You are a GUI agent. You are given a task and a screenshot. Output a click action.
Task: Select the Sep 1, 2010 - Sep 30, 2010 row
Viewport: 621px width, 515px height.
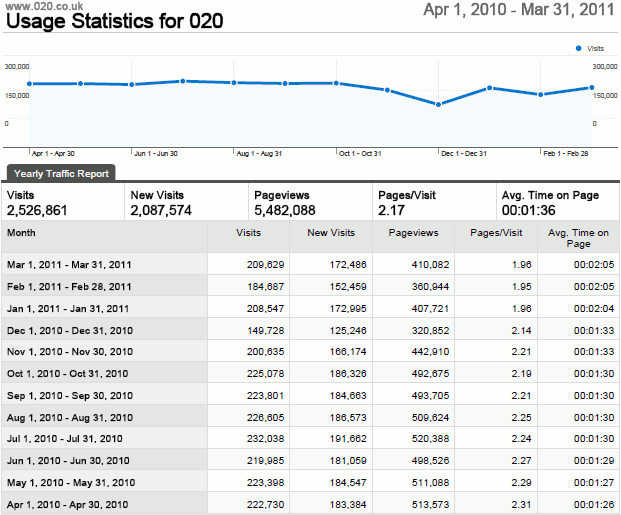pyautogui.click(x=310, y=395)
